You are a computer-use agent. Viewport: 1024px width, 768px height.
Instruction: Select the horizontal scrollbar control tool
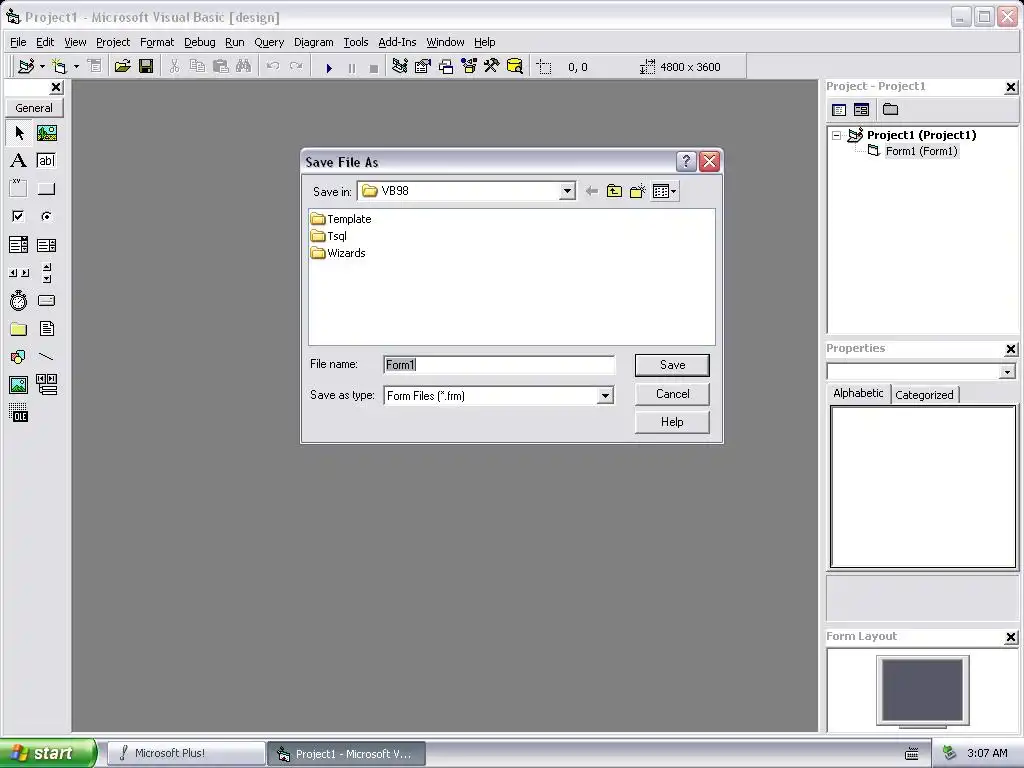(19, 273)
